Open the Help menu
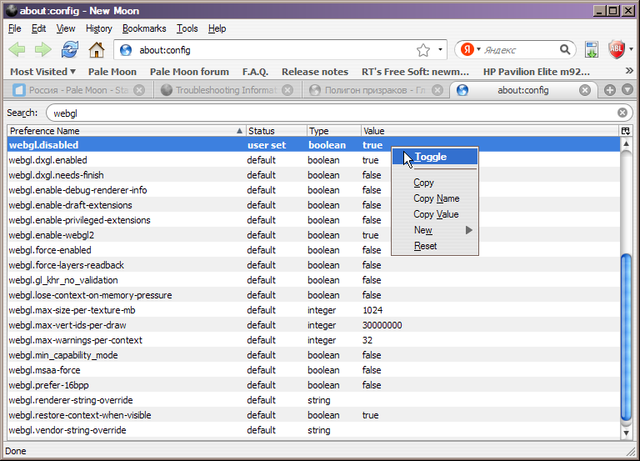Viewport: 640px width, 461px height. click(x=217, y=29)
